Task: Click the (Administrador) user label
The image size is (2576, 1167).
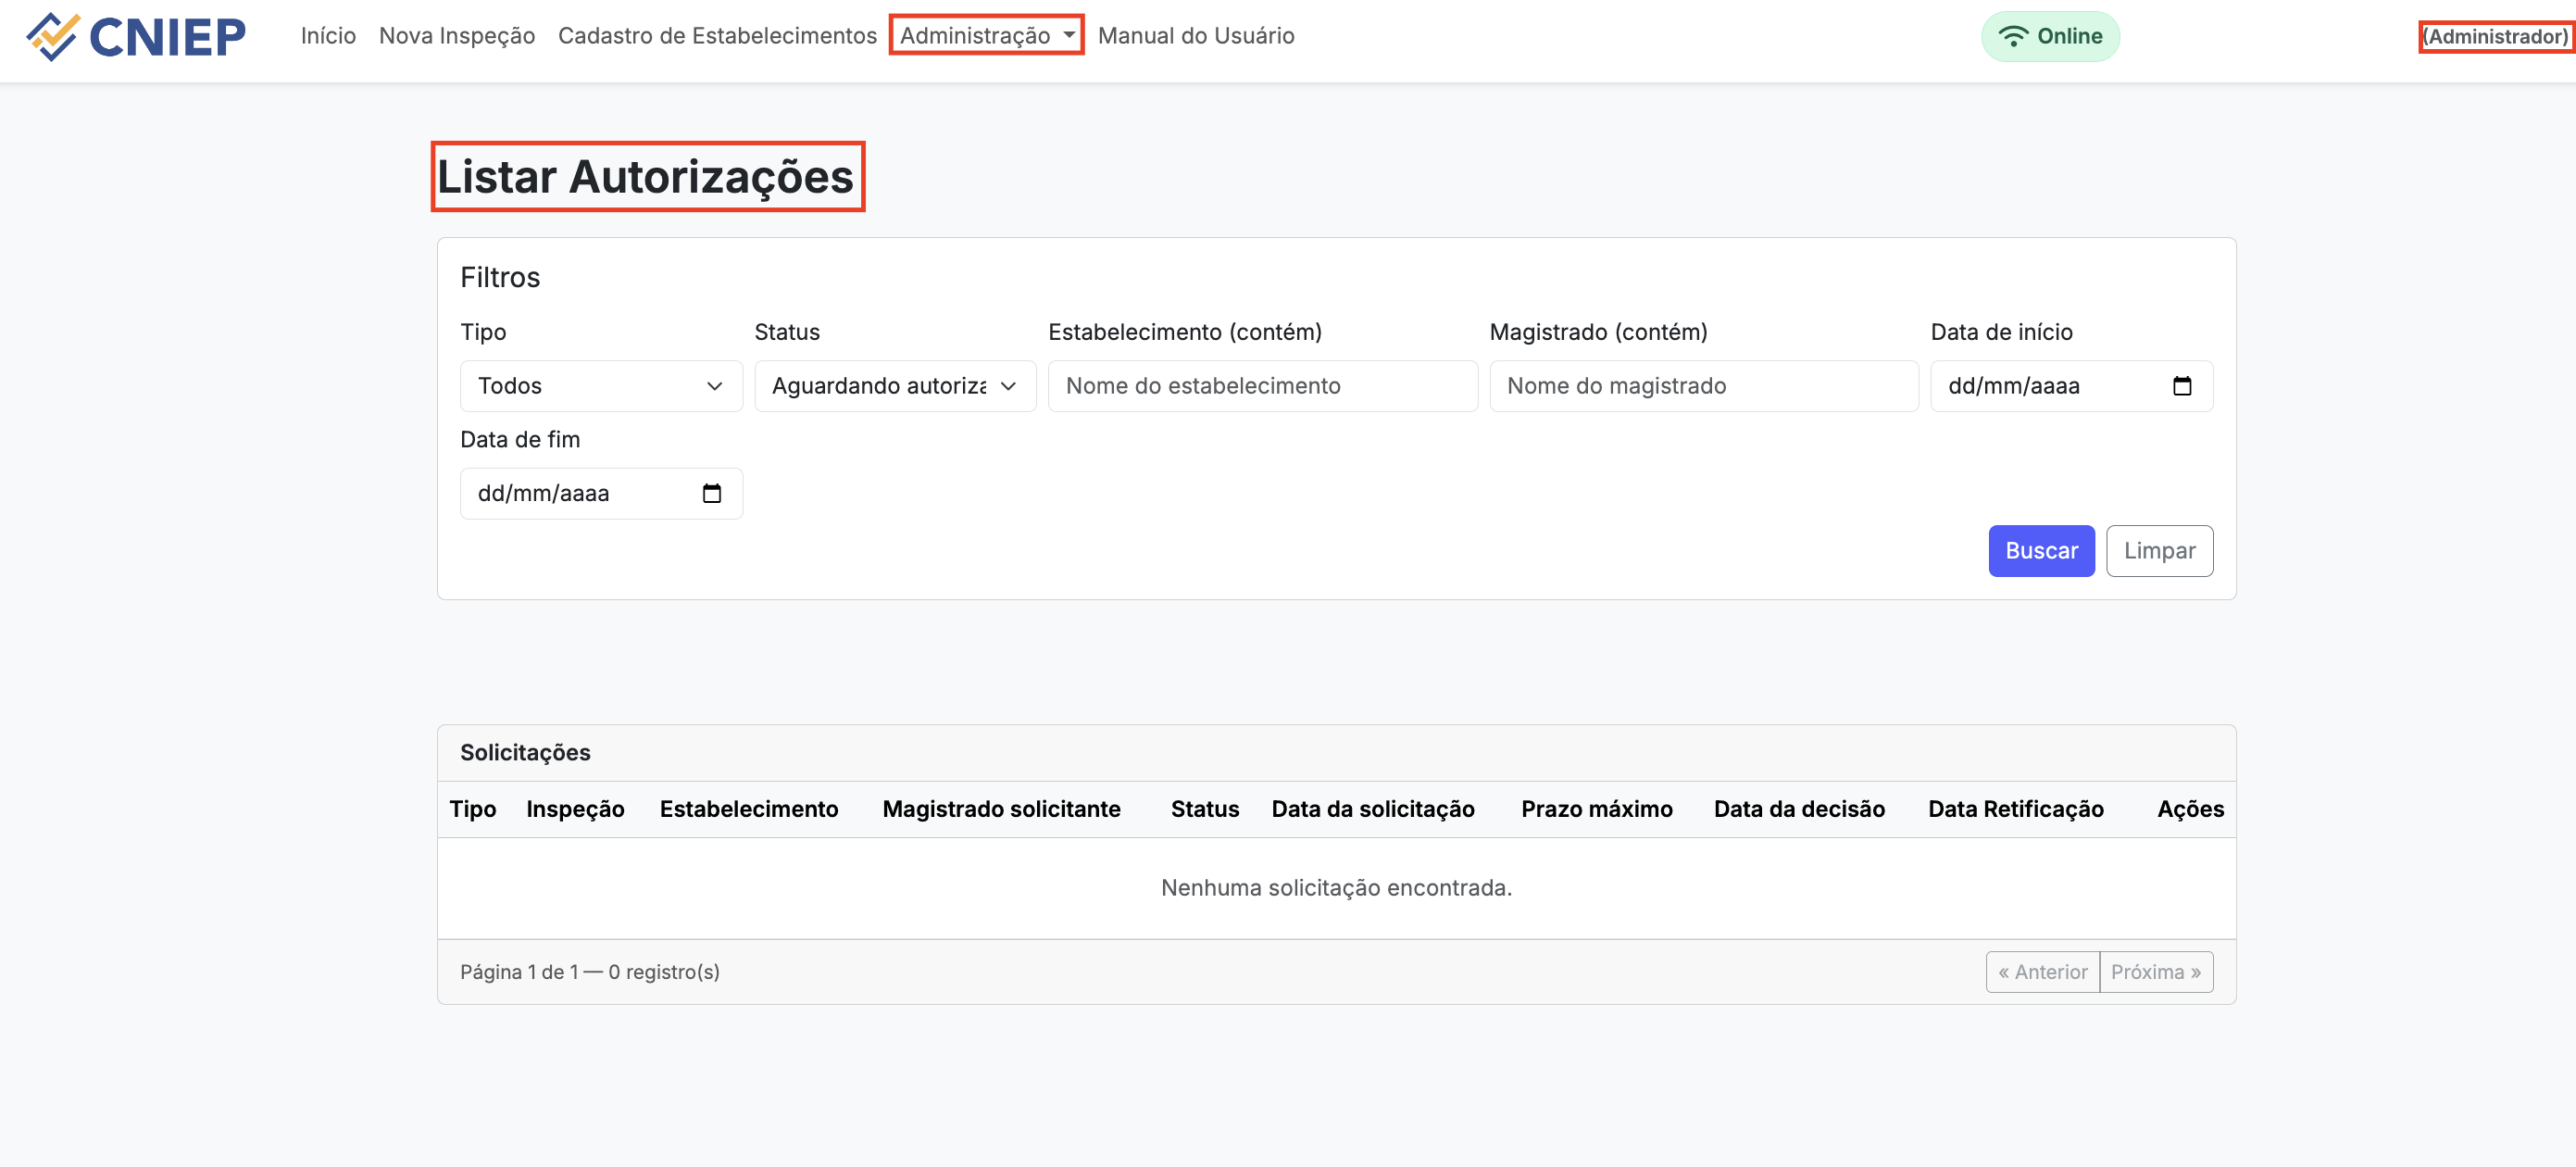Action: (x=2494, y=37)
